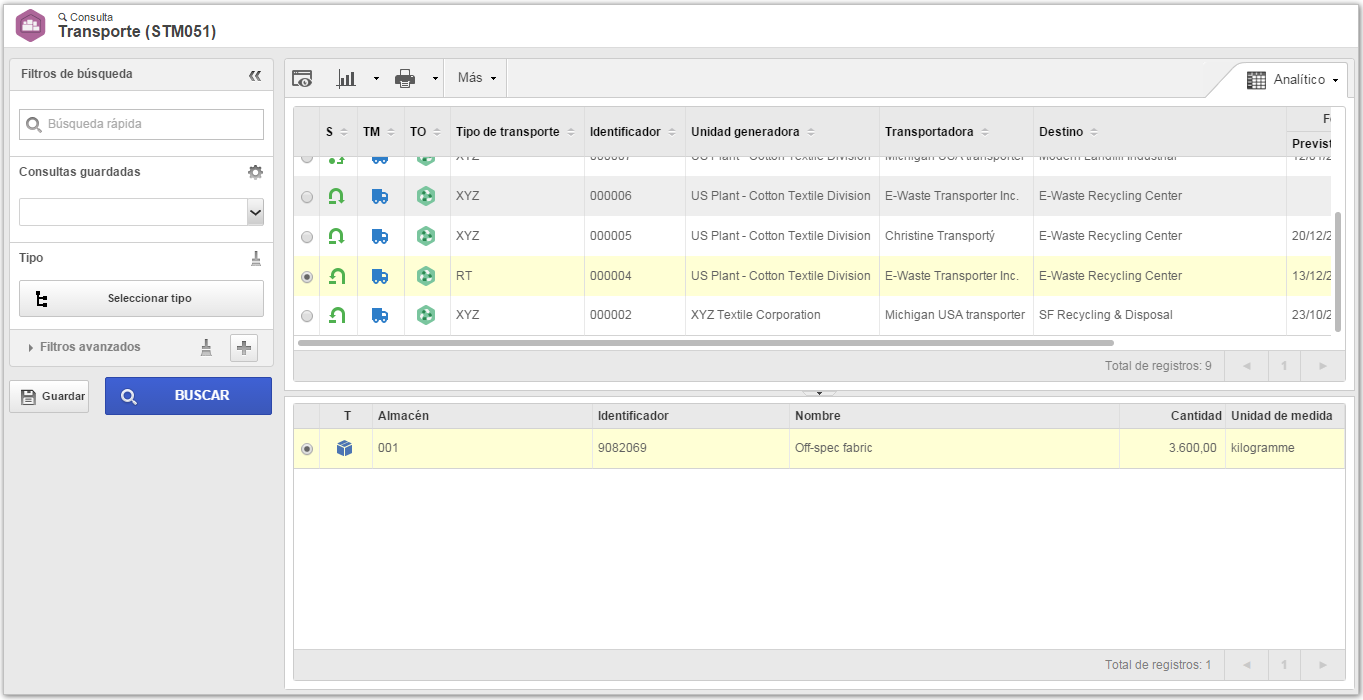Screen dimensions: 1363x700
Task: Clear the Tipo filter with broom icon
Action: (x=256, y=259)
